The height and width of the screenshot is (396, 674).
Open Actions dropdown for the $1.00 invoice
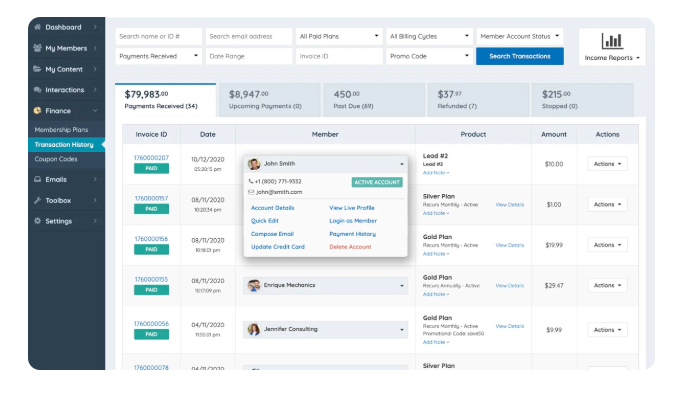(607, 204)
